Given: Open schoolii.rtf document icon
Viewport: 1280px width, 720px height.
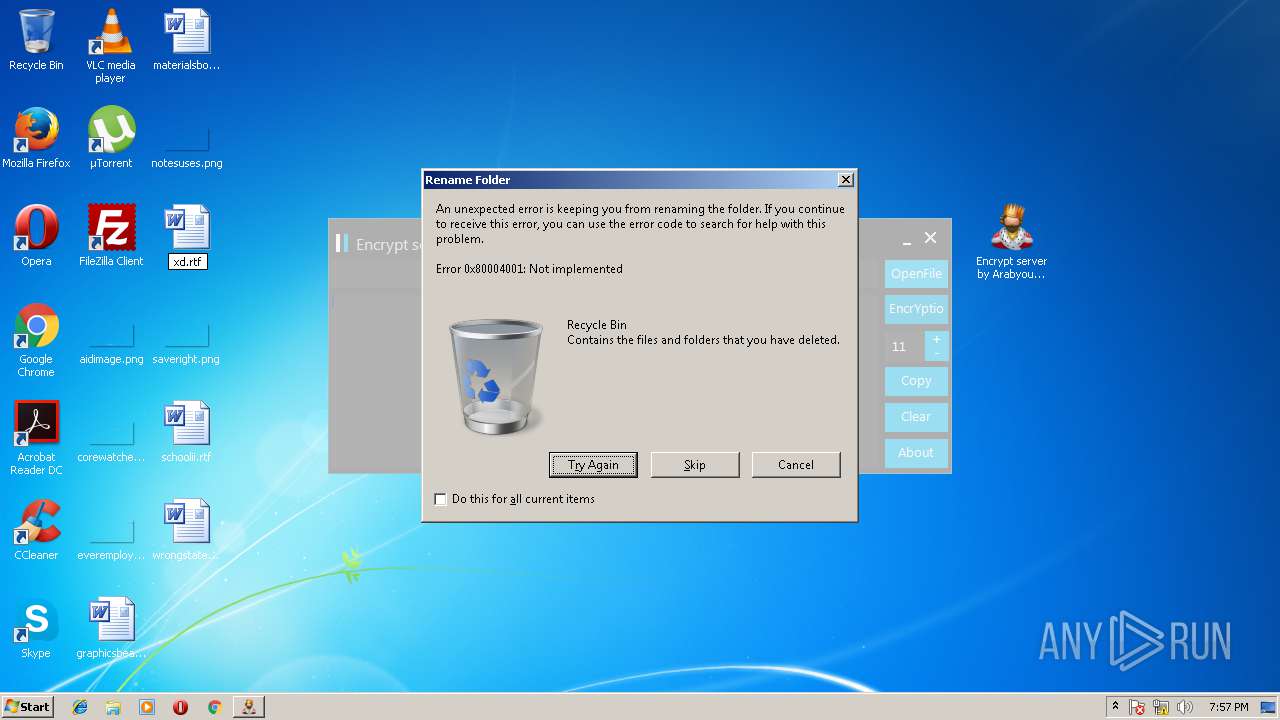Looking at the screenshot, I should (x=186, y=432).
